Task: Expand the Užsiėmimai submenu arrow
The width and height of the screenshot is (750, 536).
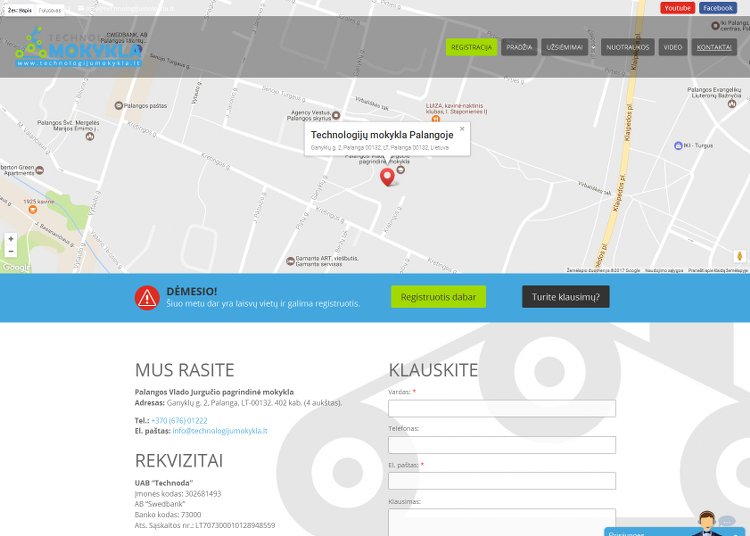Action: (594, 47)
